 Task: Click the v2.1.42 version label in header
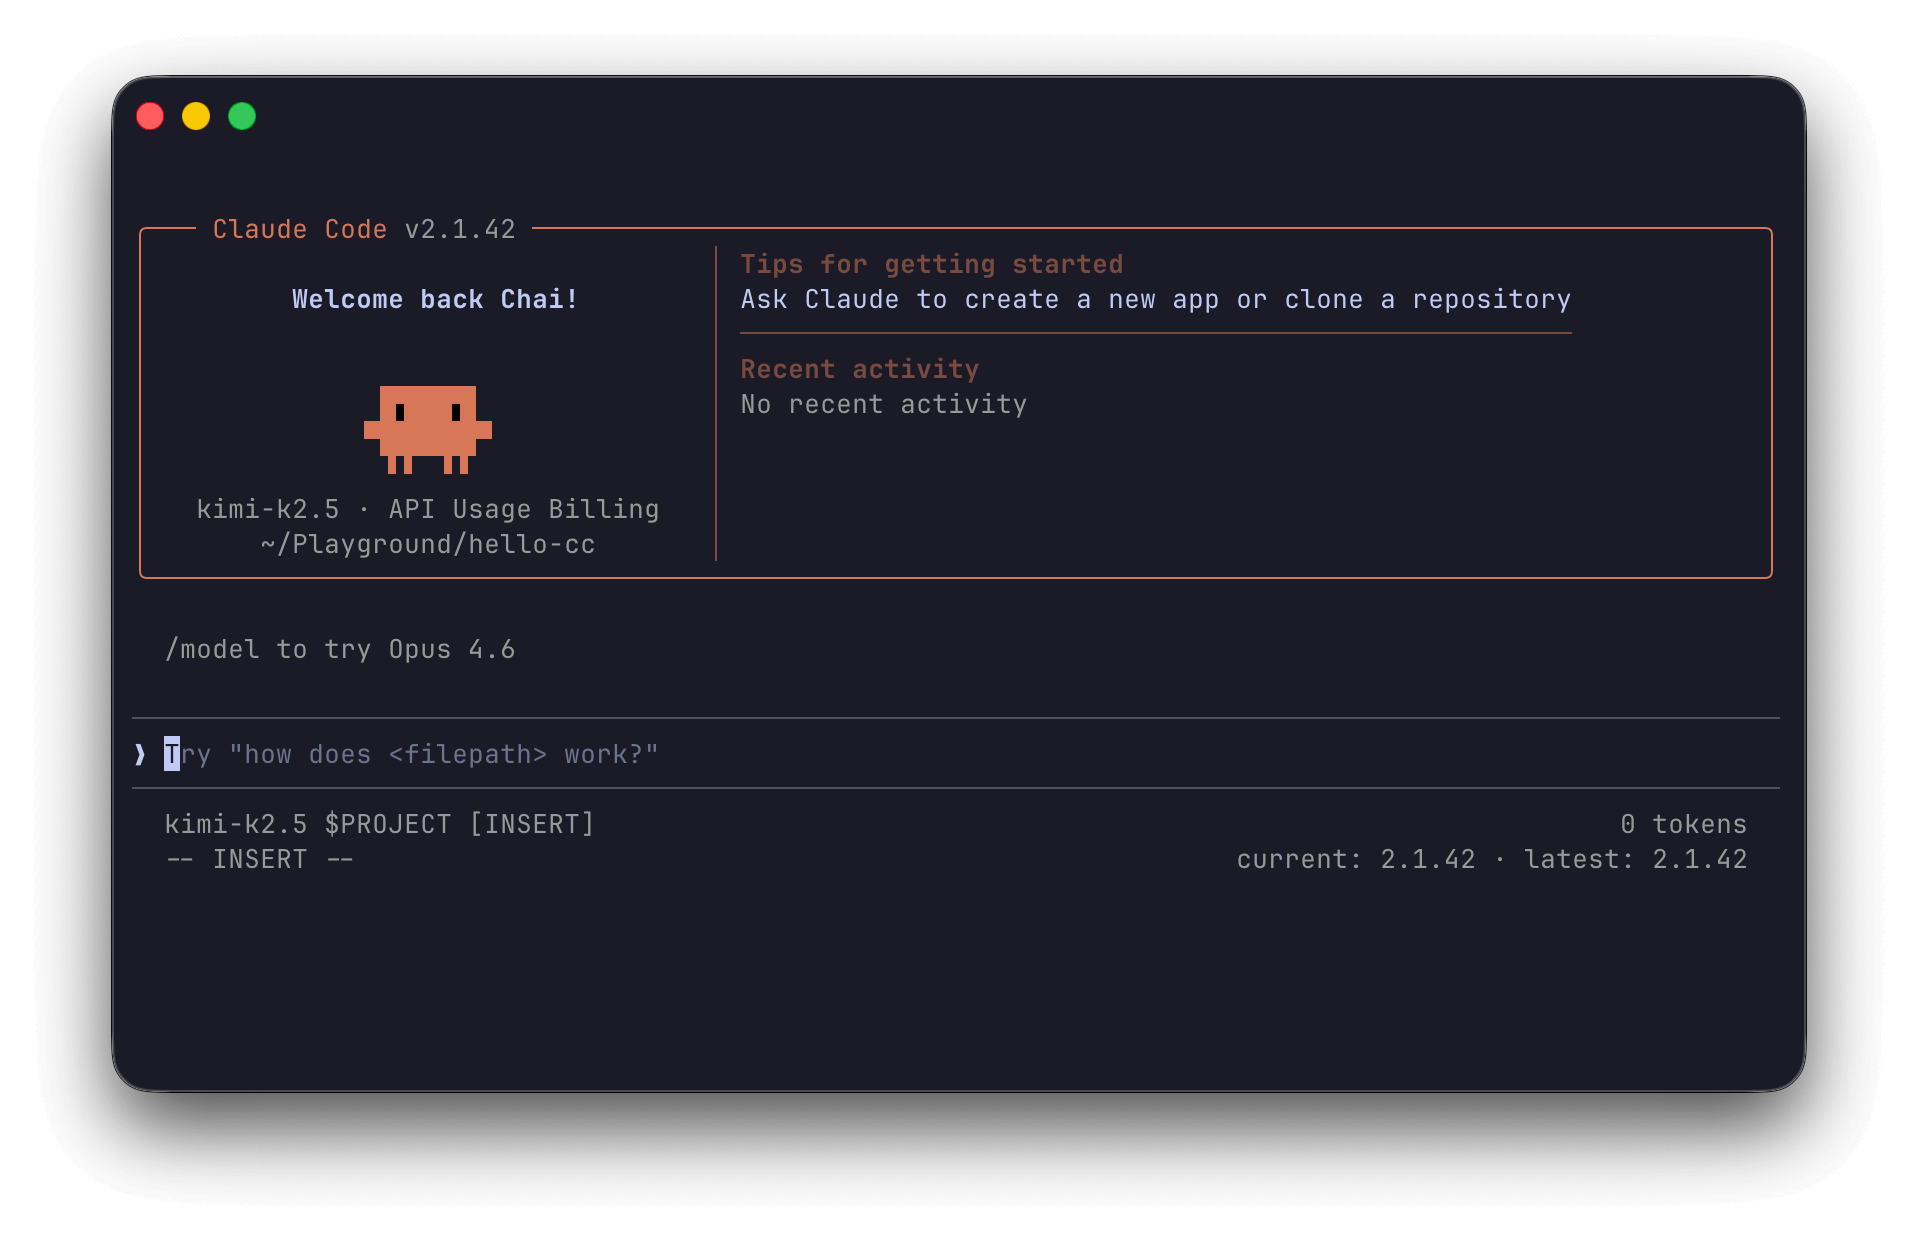[460, 230]
